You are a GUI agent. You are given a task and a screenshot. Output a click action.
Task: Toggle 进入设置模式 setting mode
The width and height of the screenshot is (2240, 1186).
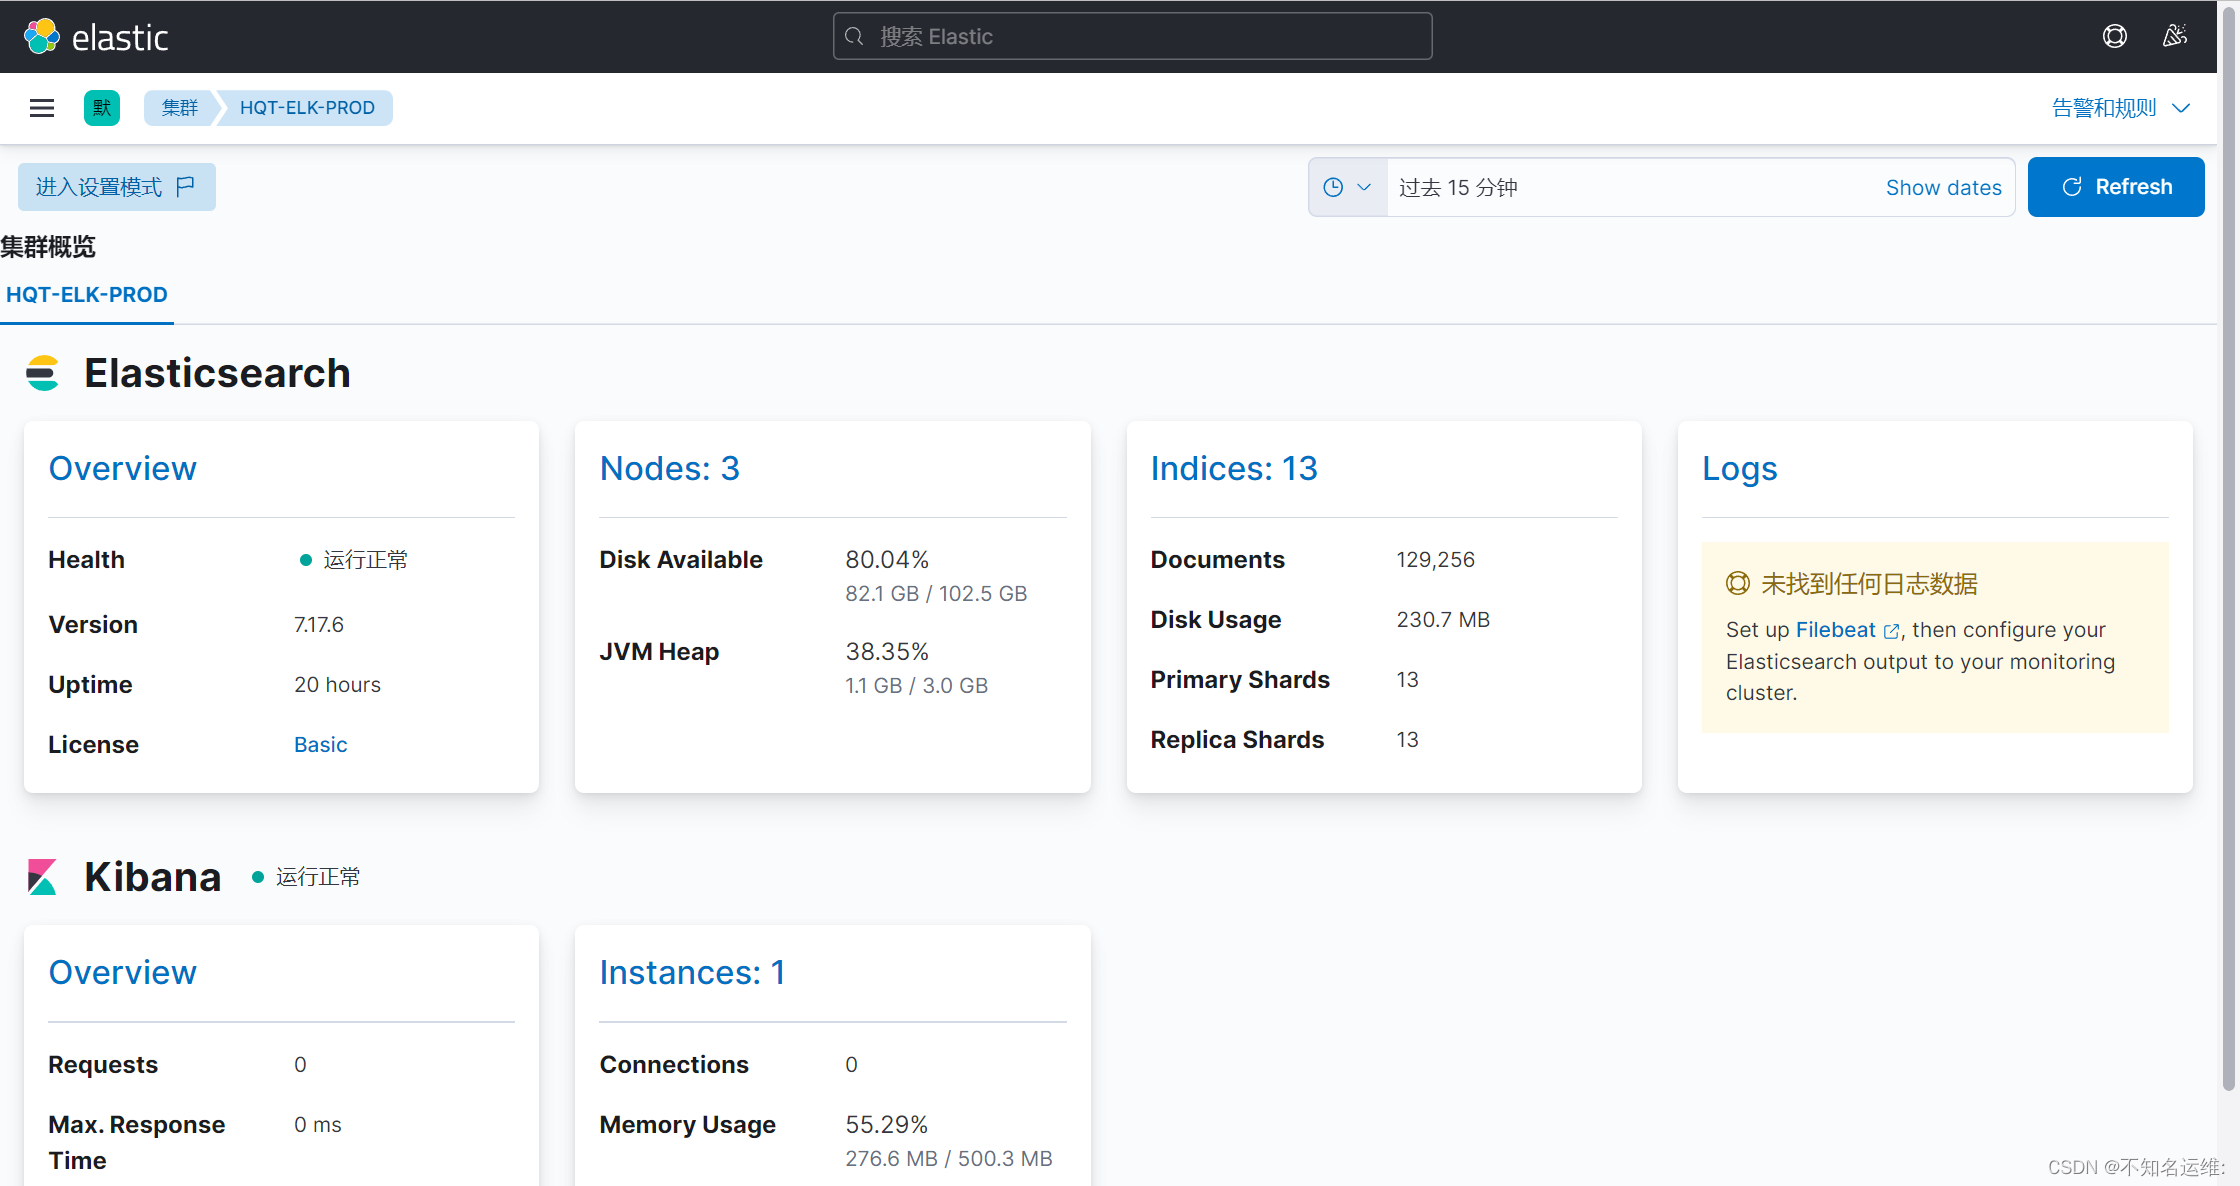(x=116, y=185)
